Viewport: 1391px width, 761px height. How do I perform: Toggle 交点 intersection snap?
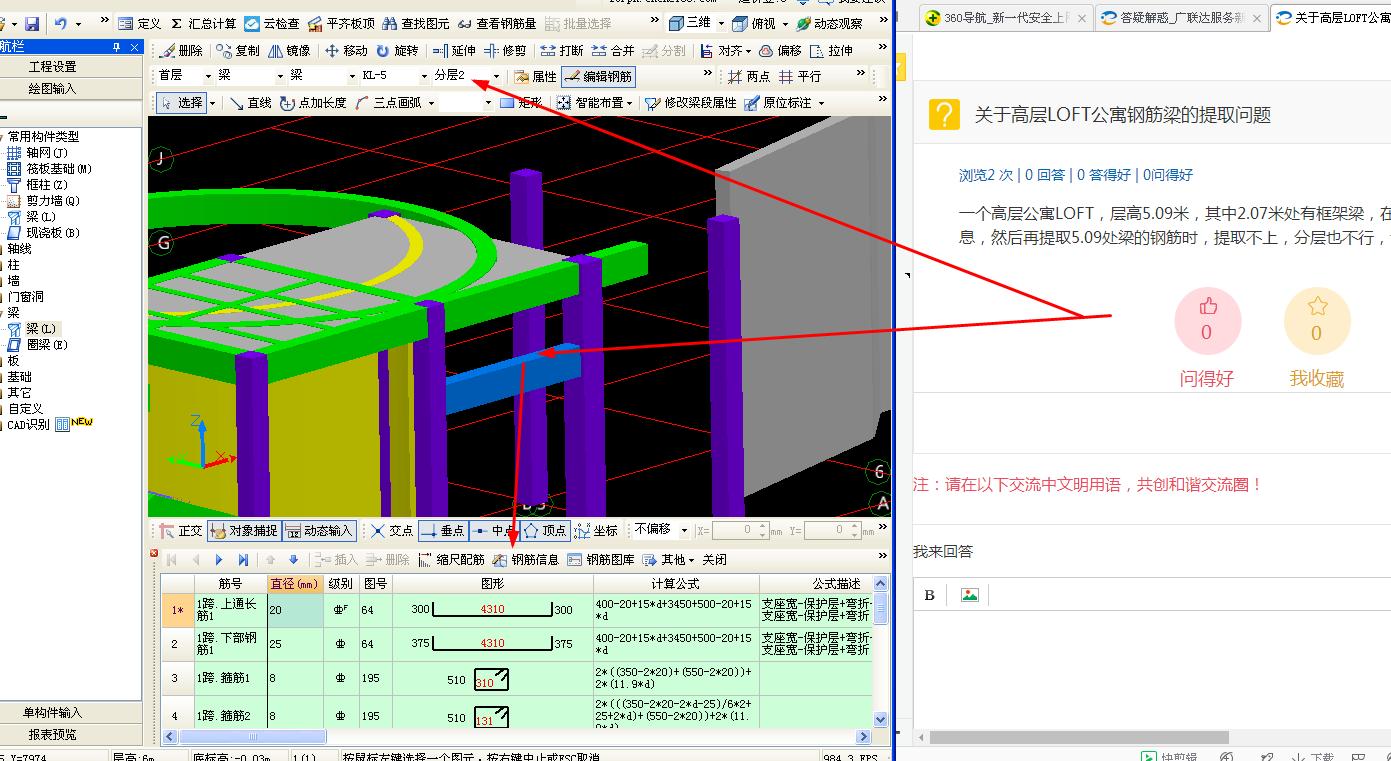[391, 531]
